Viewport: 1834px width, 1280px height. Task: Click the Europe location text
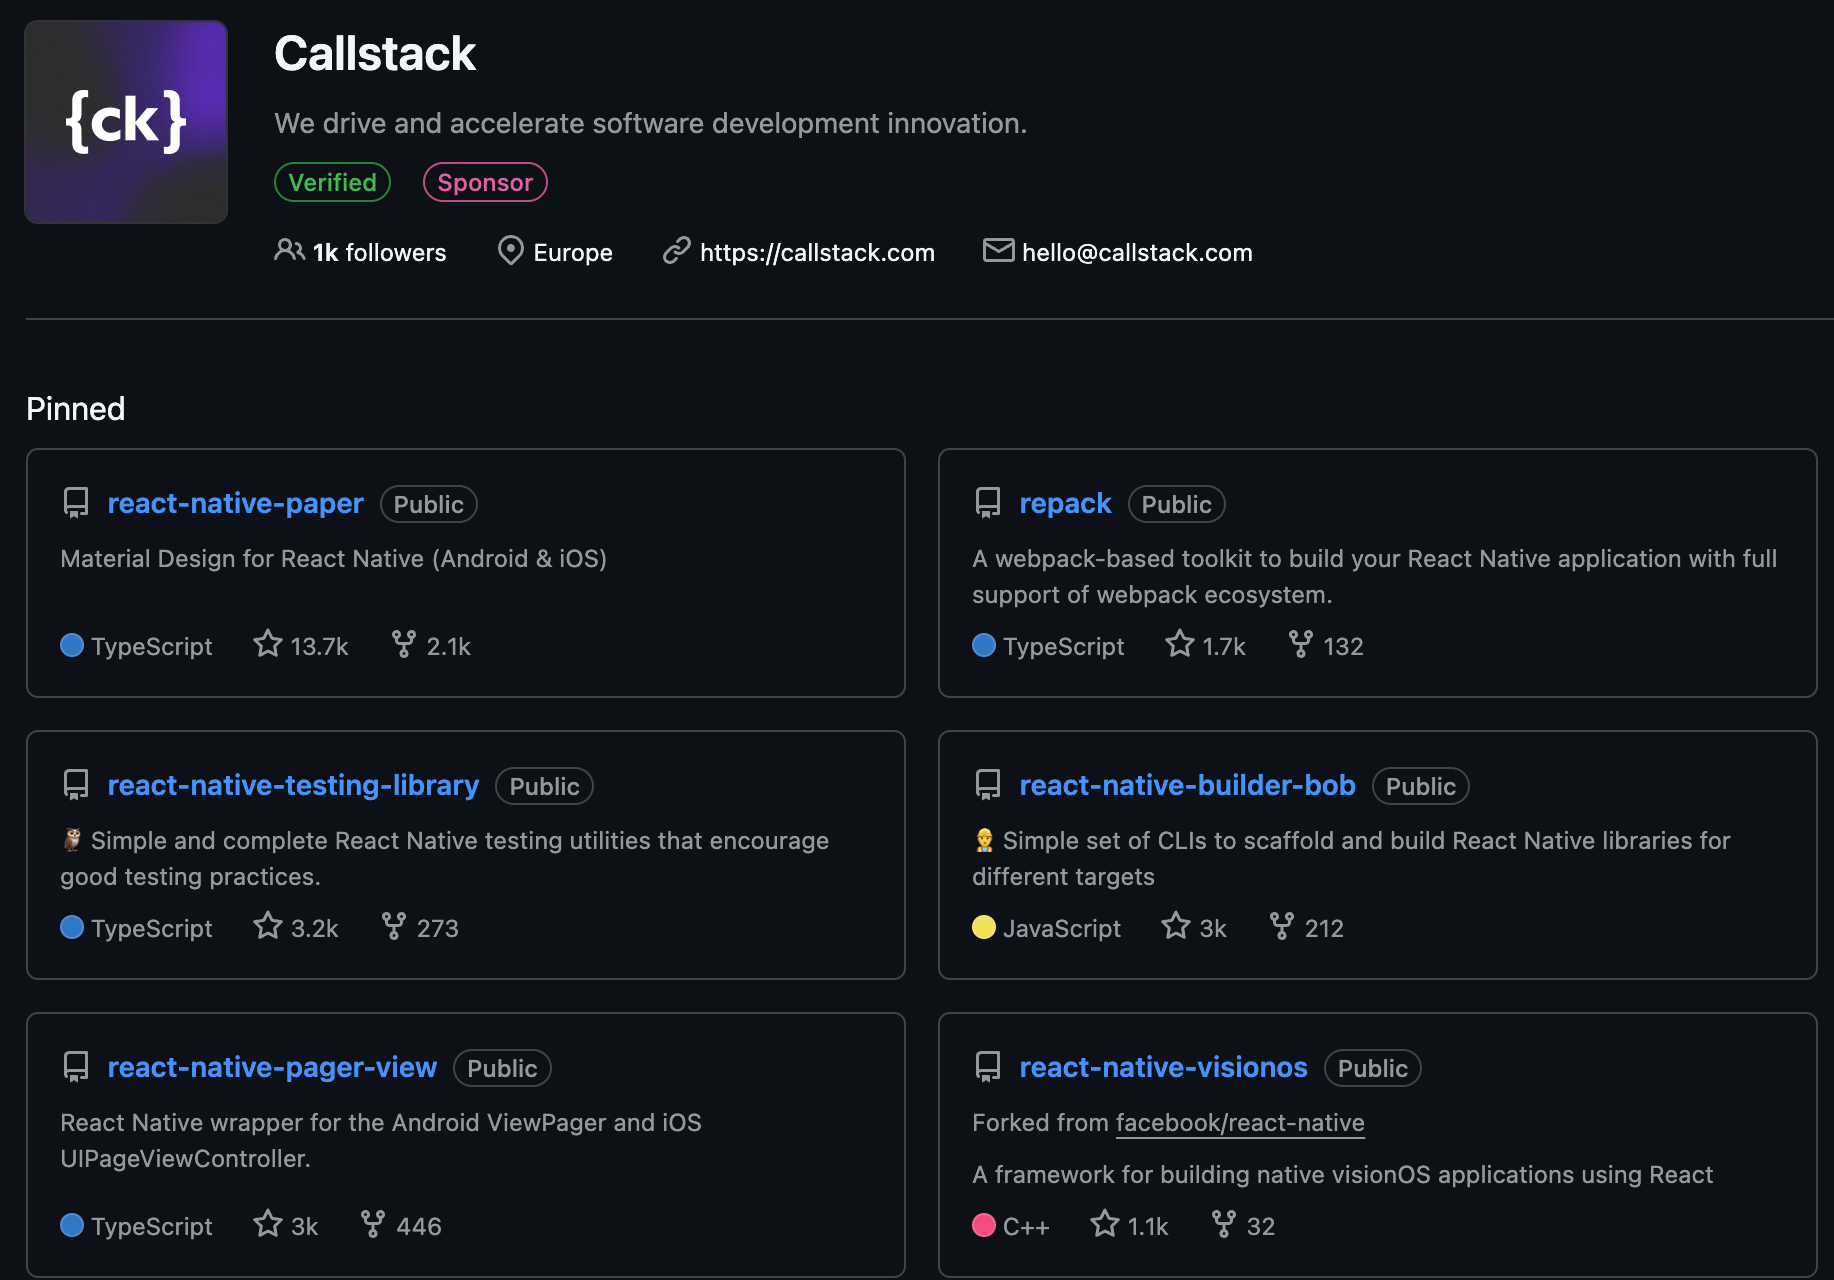pos(573,252)
